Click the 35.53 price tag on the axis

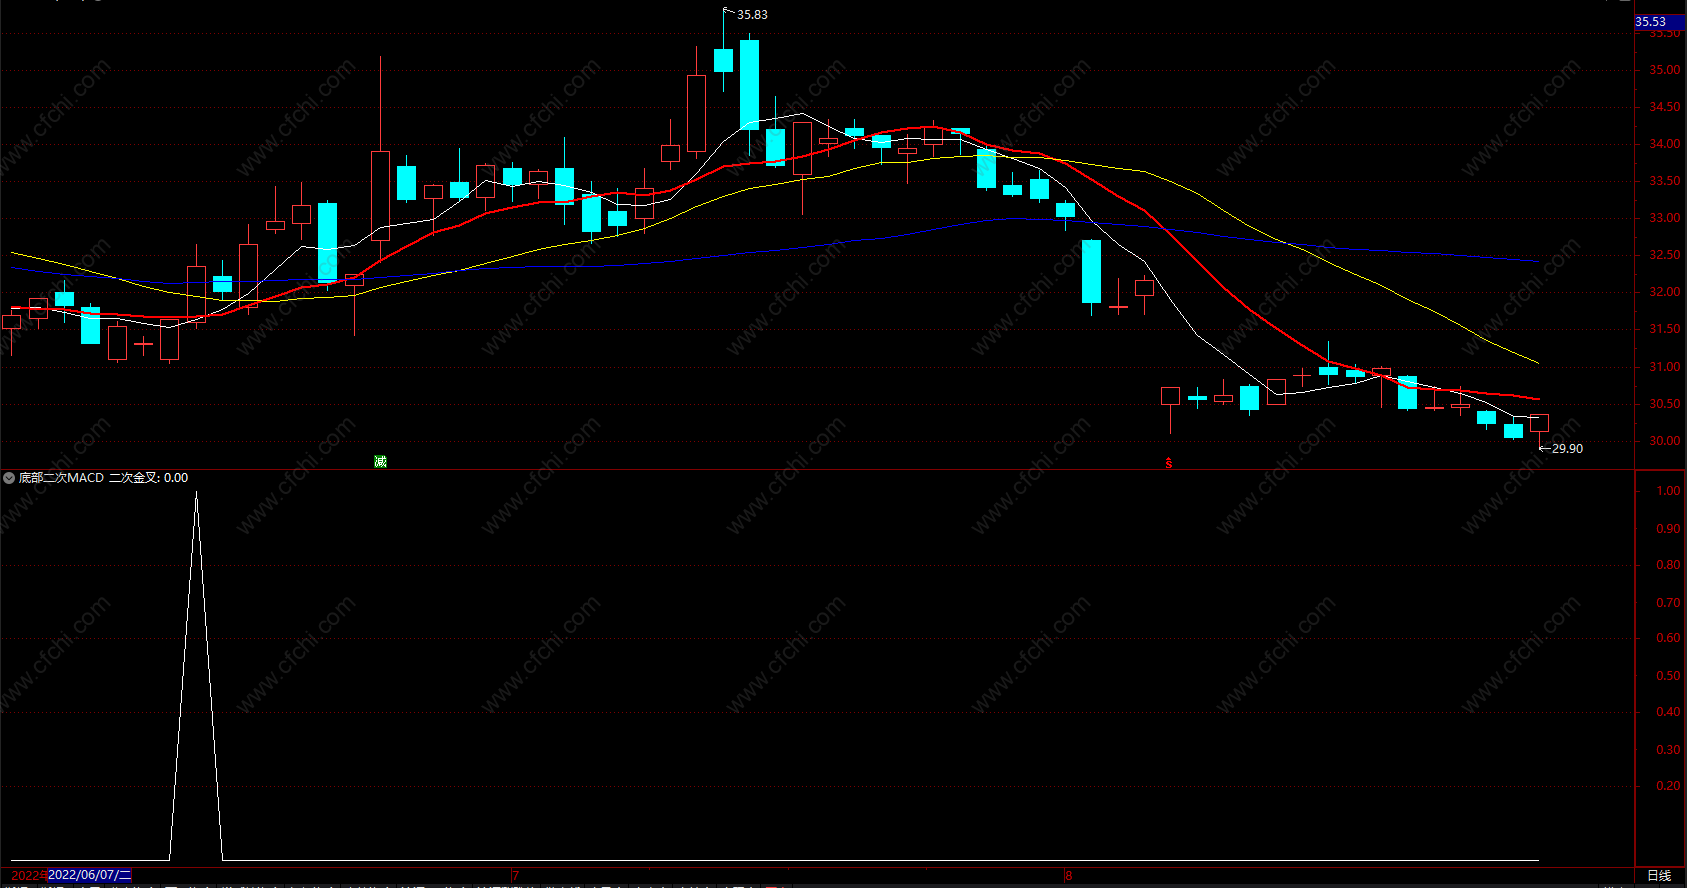tap(1660, 21)
